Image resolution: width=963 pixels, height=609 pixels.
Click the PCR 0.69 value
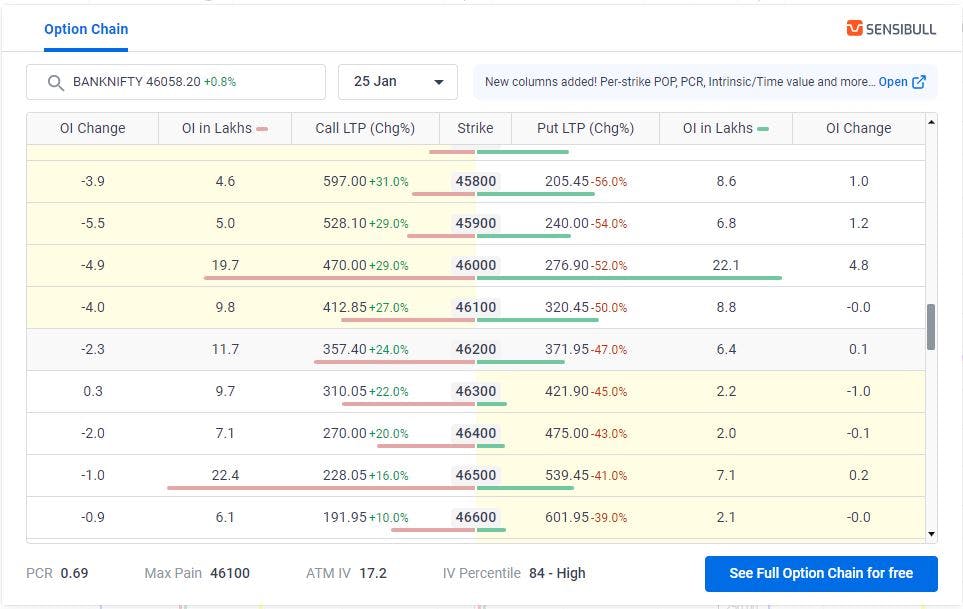tap(74, 573)
